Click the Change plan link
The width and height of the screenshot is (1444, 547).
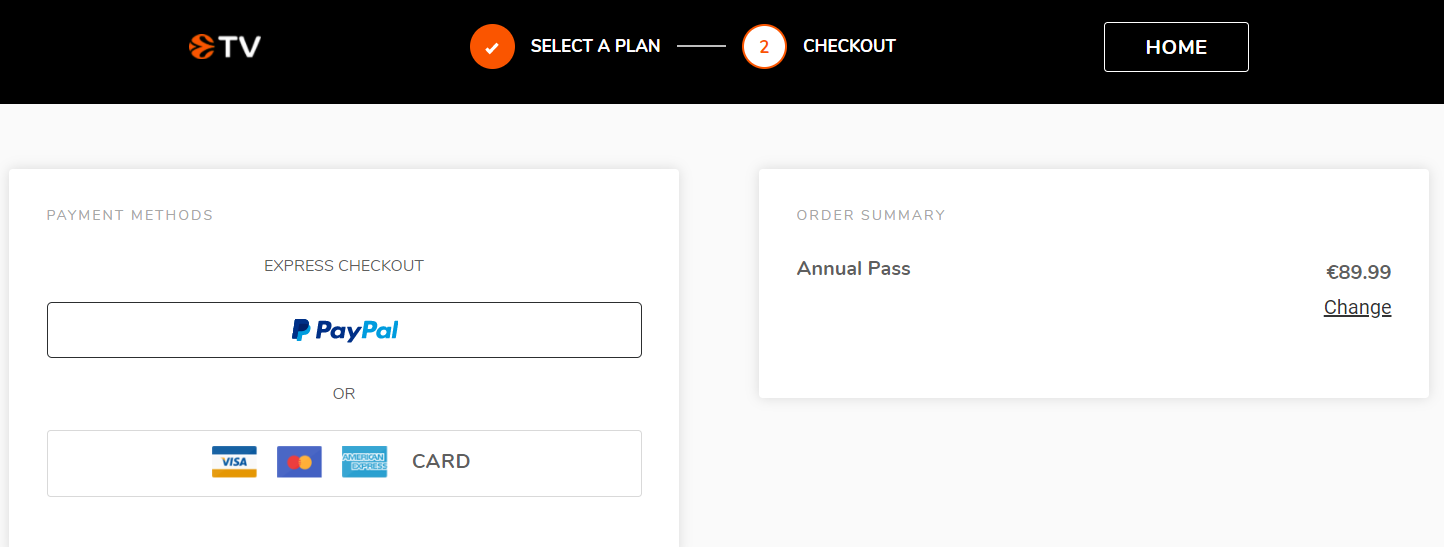click(1357, 307)
